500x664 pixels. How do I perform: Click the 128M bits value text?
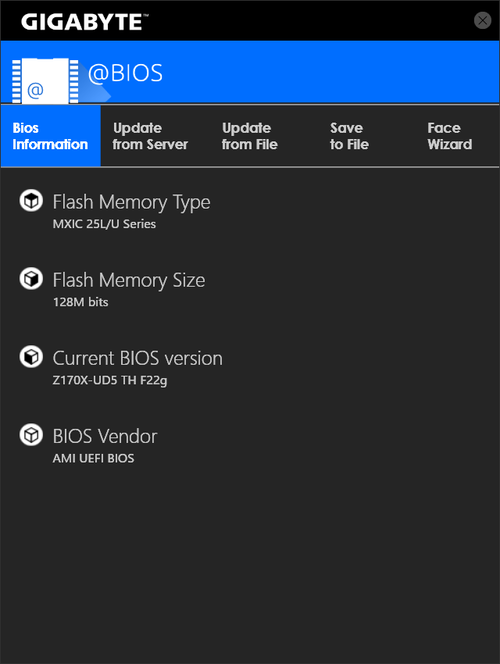(80, 302)
